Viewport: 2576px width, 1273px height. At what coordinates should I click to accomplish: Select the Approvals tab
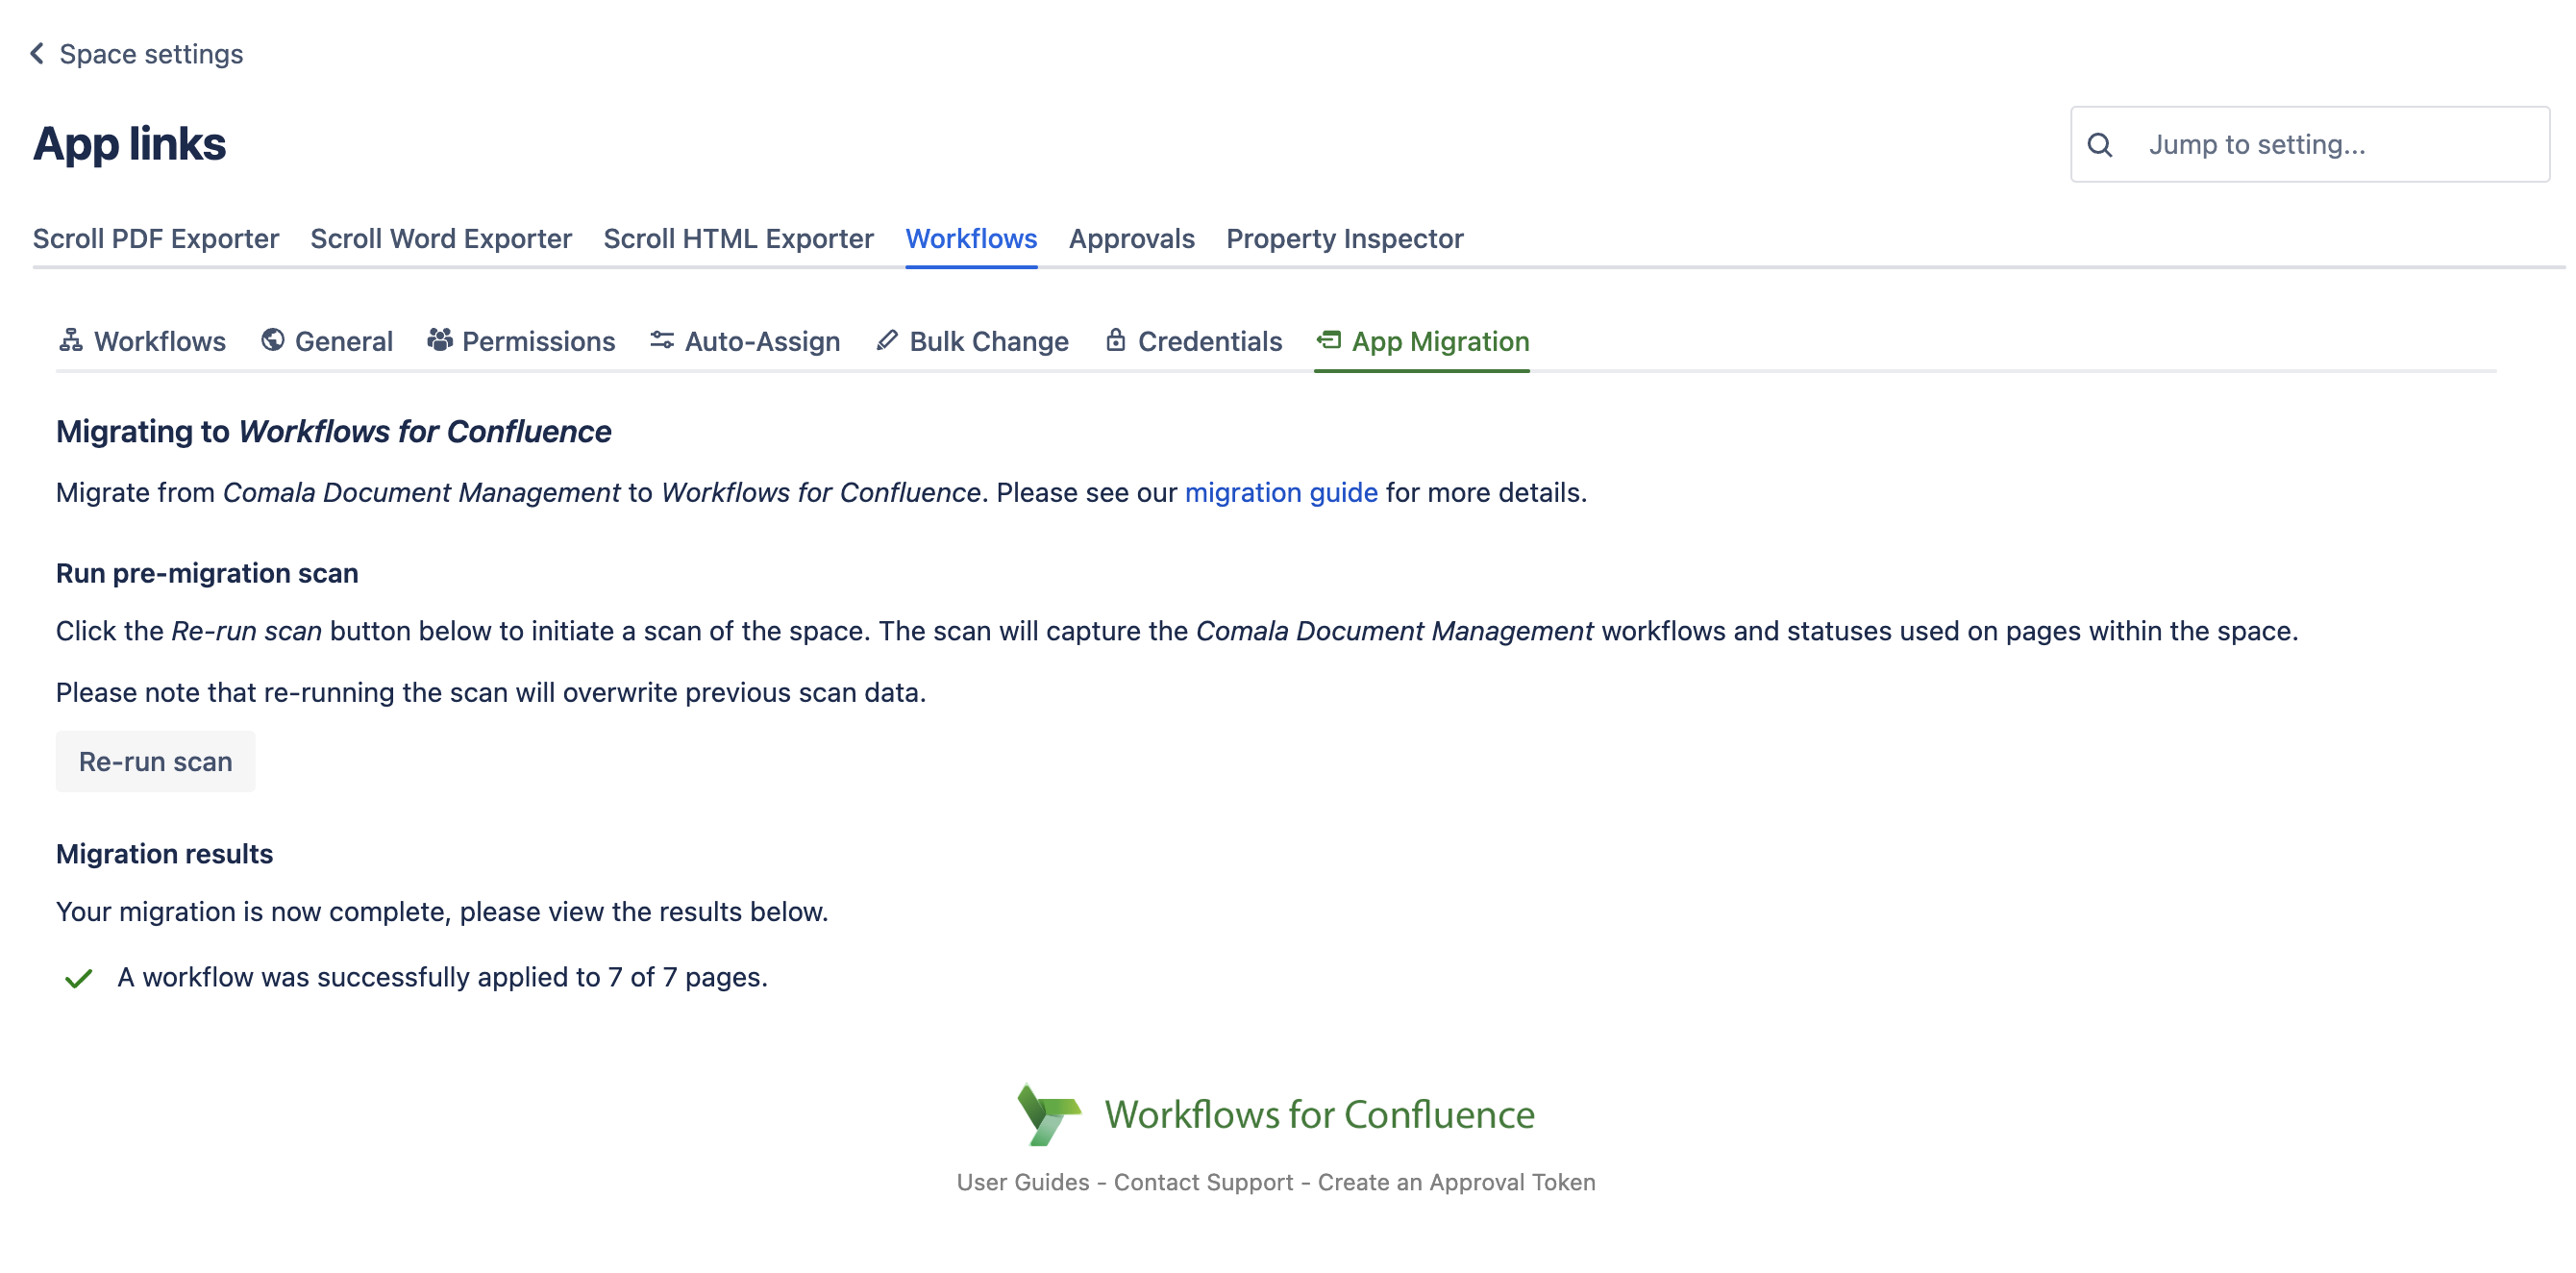(1131, 239)
